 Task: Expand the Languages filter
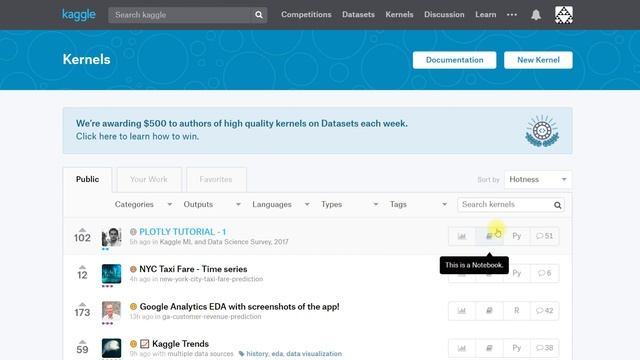(281, 204)
